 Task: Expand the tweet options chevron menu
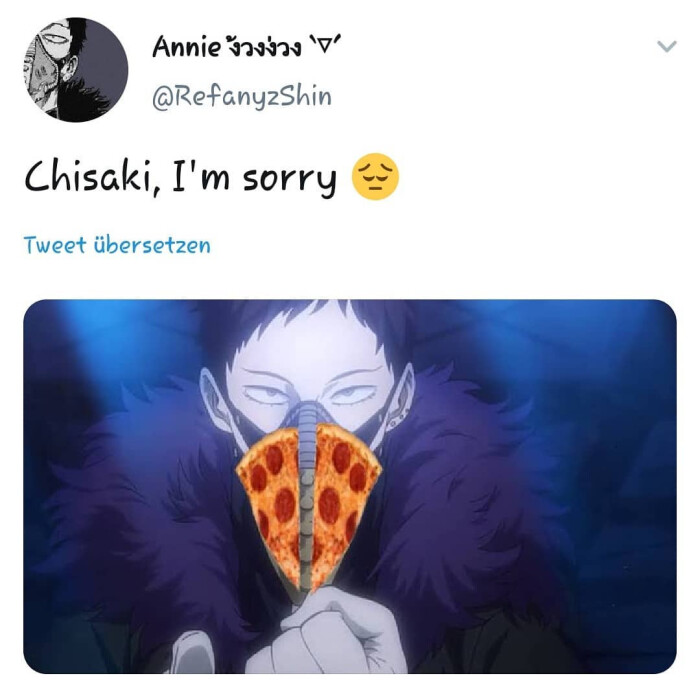click(667, 46)
